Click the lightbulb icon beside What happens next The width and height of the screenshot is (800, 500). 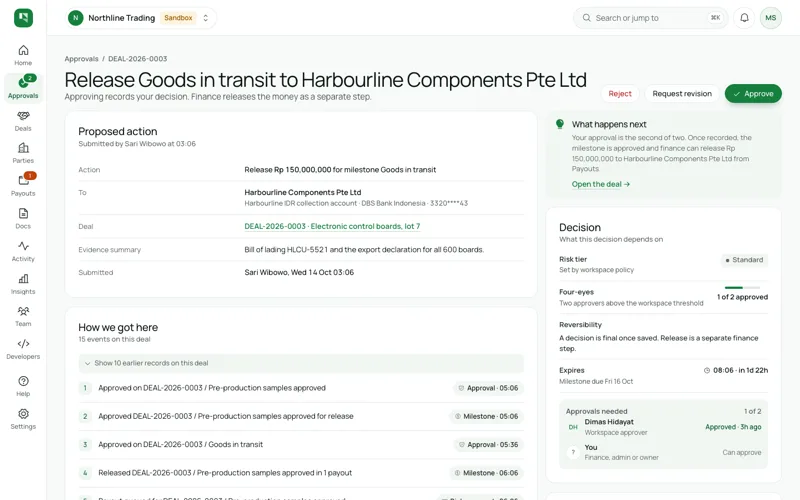tap(560, 123)
